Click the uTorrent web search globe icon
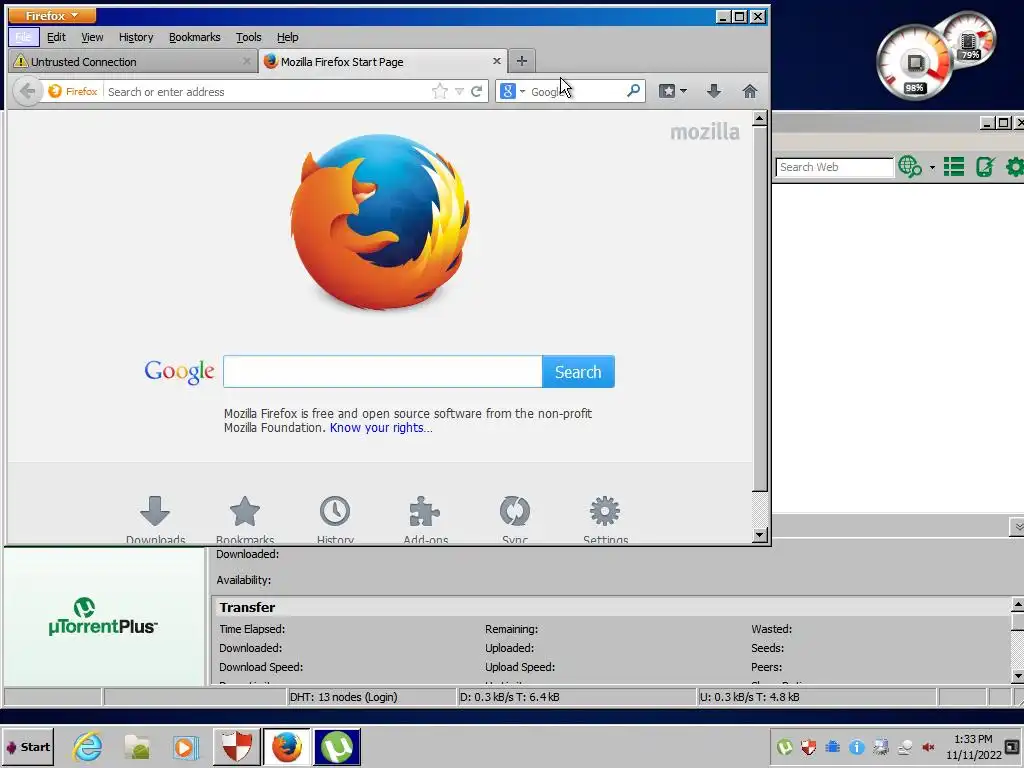 (x=910, y=167)
